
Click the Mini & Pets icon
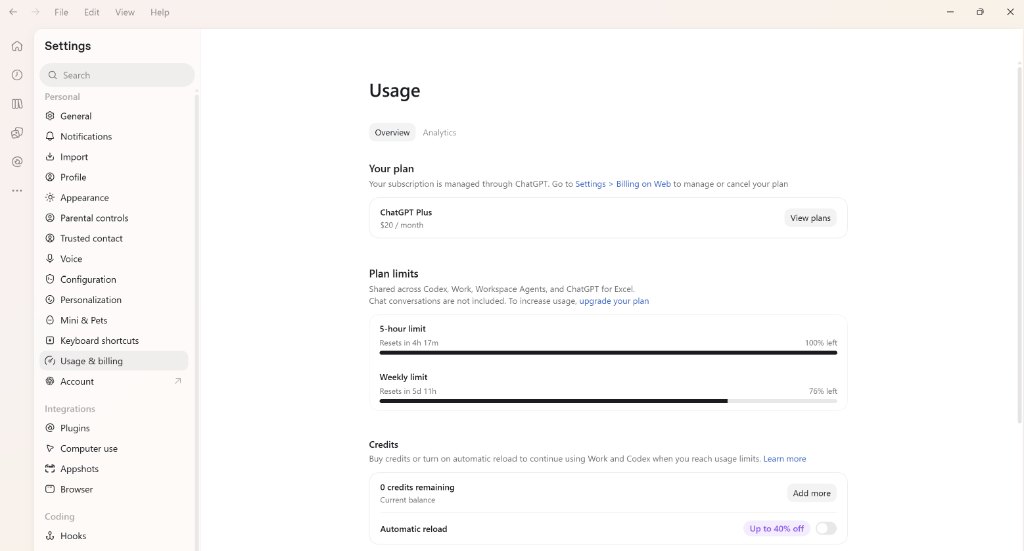[x=50, y=320]
